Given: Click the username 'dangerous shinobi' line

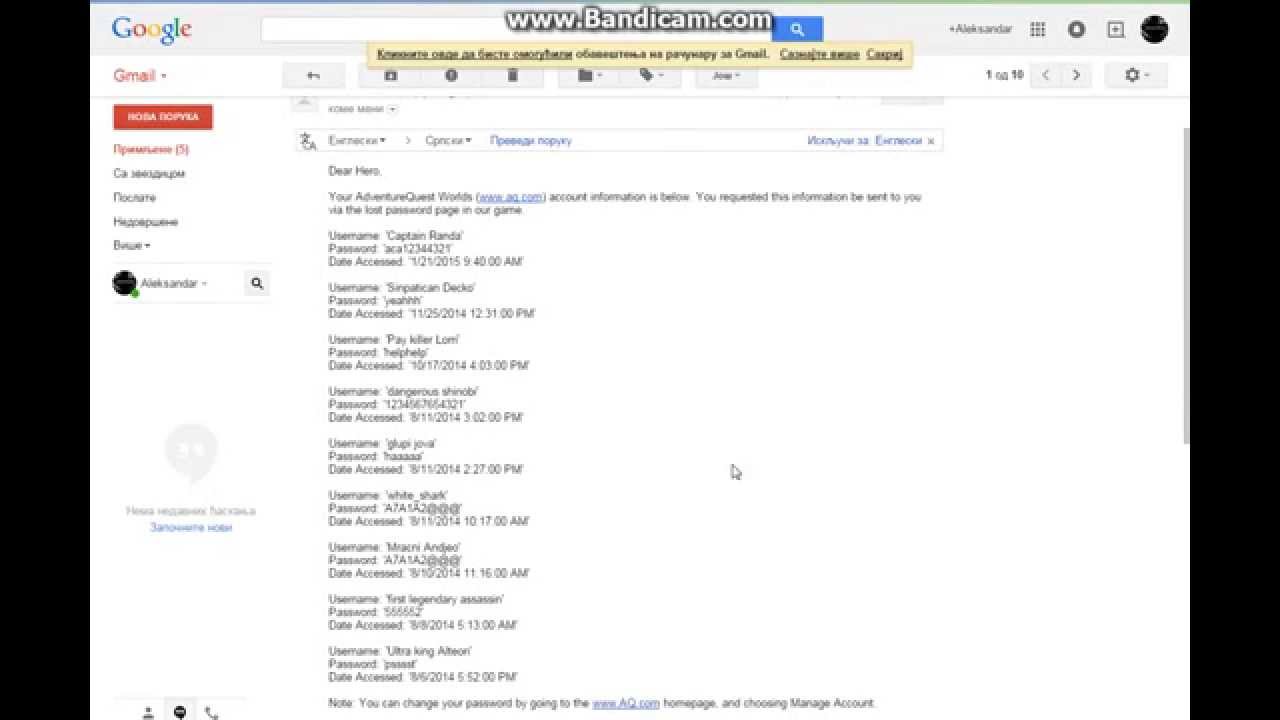Looking at the screenshot, I should pos(404,392).
